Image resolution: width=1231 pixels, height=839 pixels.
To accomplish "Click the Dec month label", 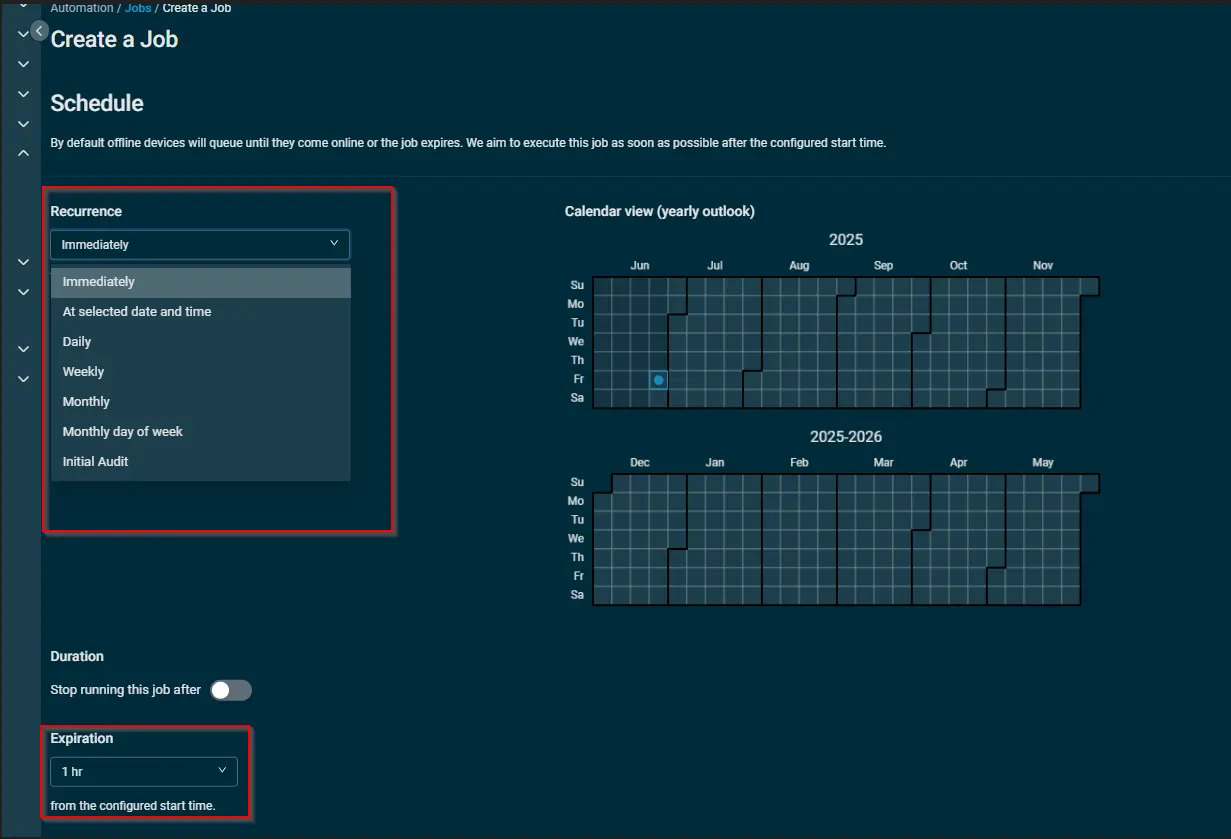I will pyautogui.click(x=640, y=463).
